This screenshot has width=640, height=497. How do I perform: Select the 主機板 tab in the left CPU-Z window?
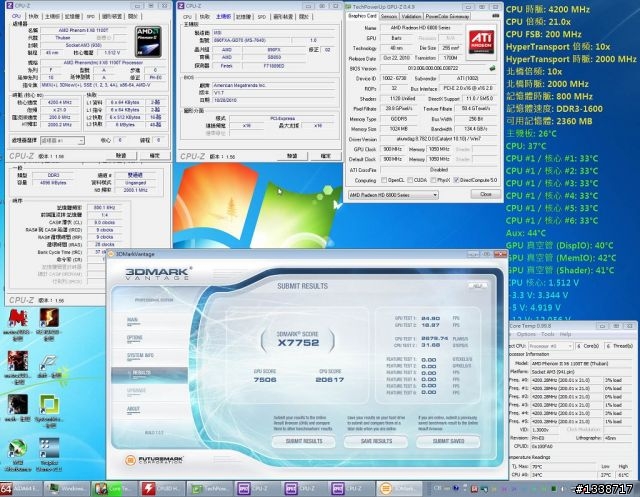53,16
